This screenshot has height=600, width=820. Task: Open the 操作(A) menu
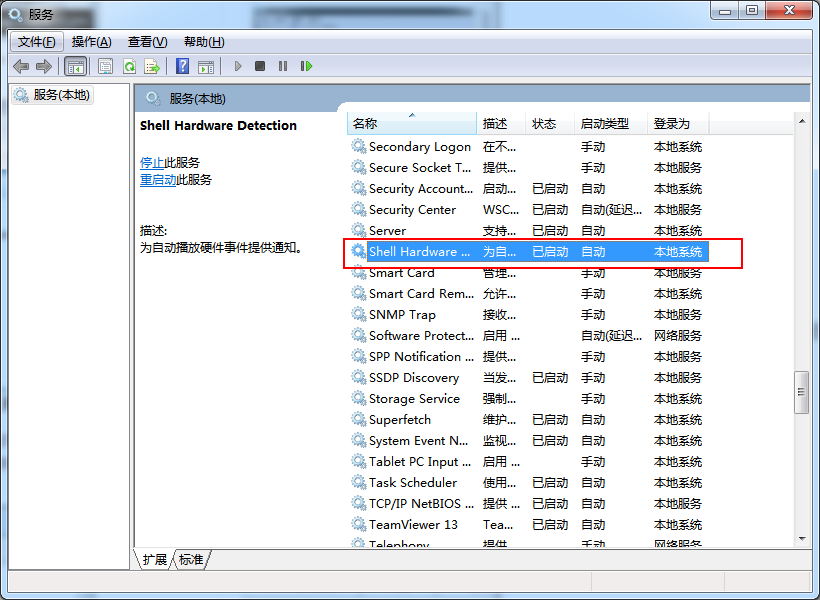click(91, 41)
